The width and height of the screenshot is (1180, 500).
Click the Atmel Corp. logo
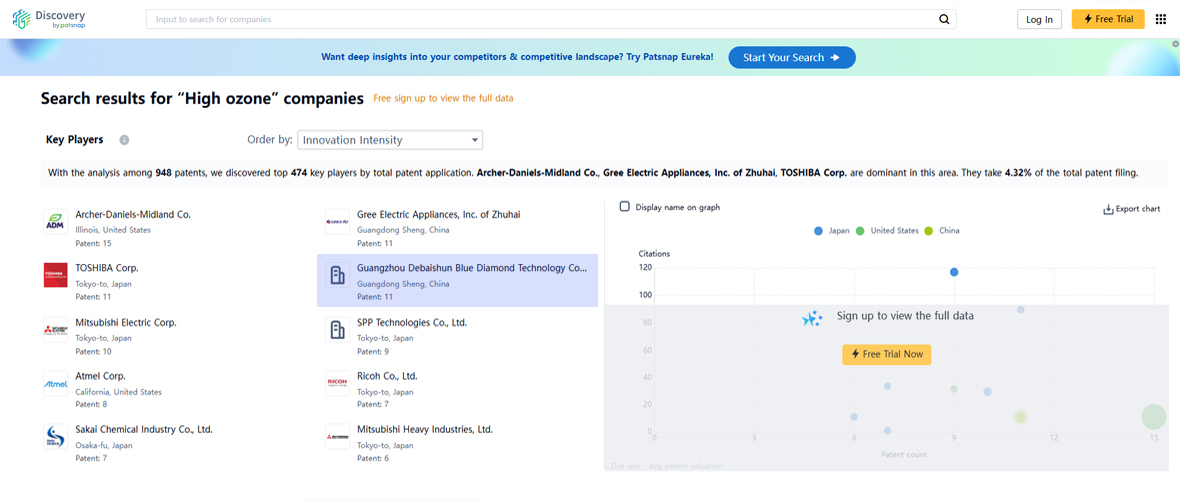(x=56, y=383)
